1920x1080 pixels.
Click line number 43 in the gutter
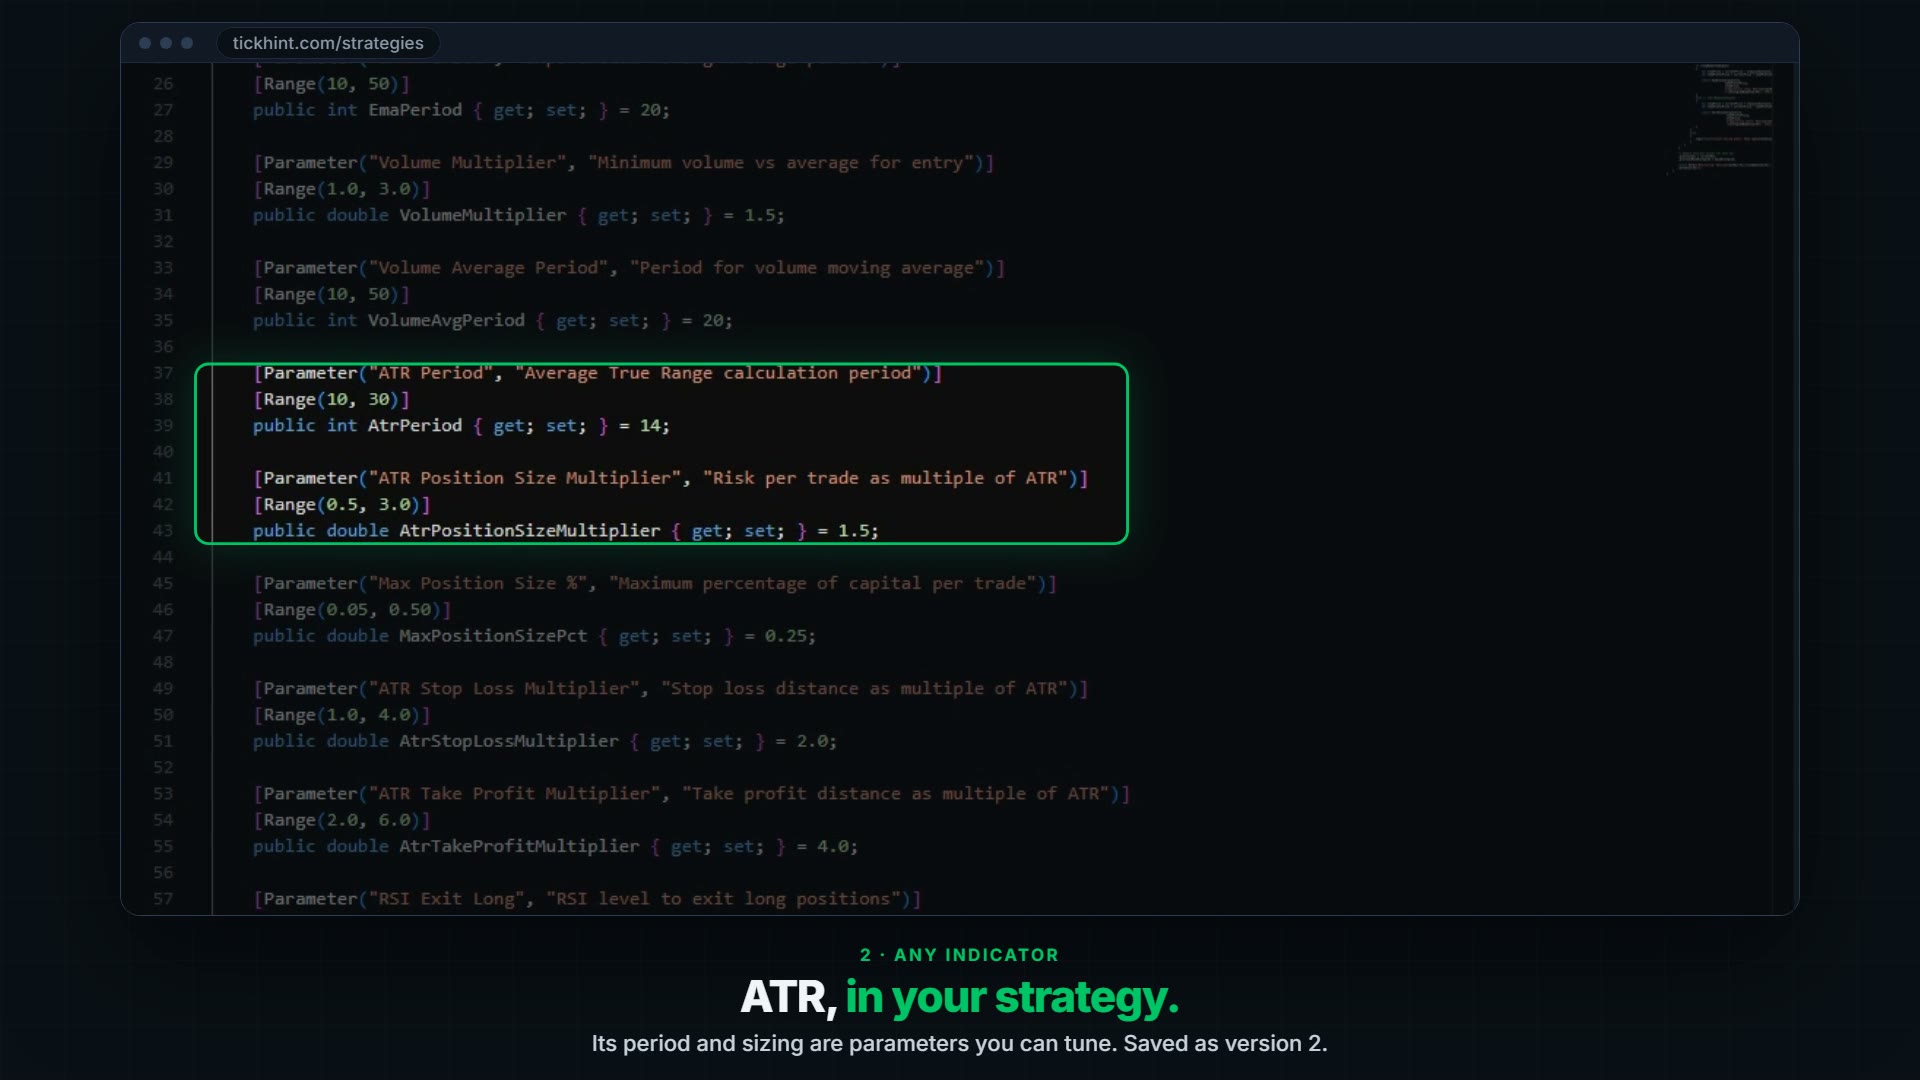(x=163, y=531)
